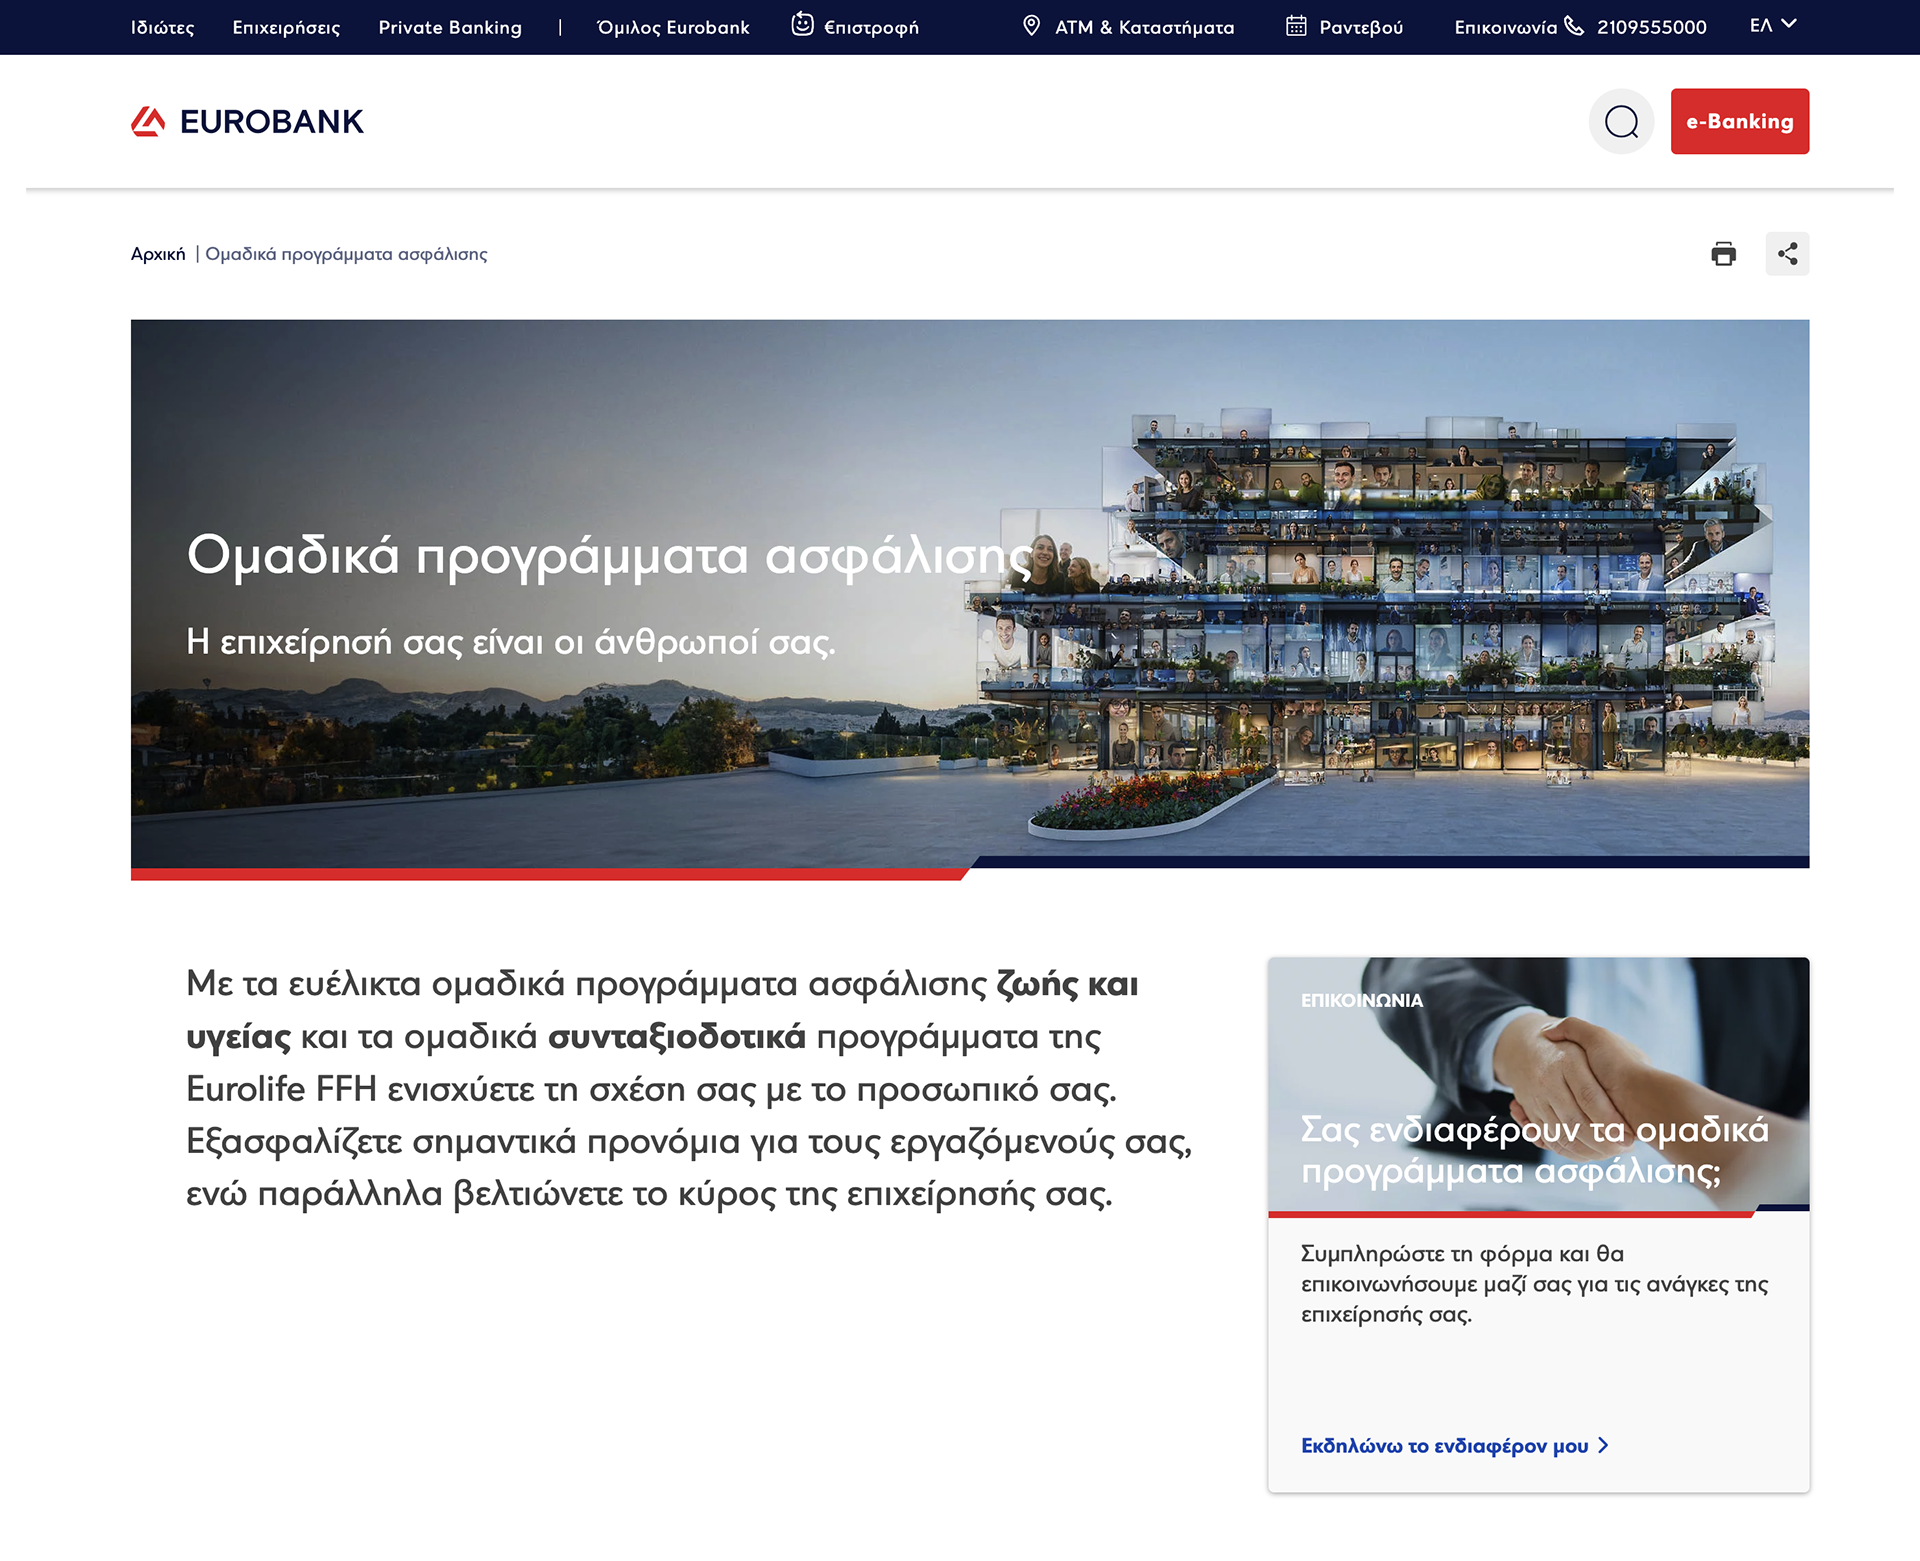Image resolution: width=1920 pixels, height=1561 pixels.
Task: Open Ραντεβού appointment link
Action: pyautogui.click(x=1361, y=27)
